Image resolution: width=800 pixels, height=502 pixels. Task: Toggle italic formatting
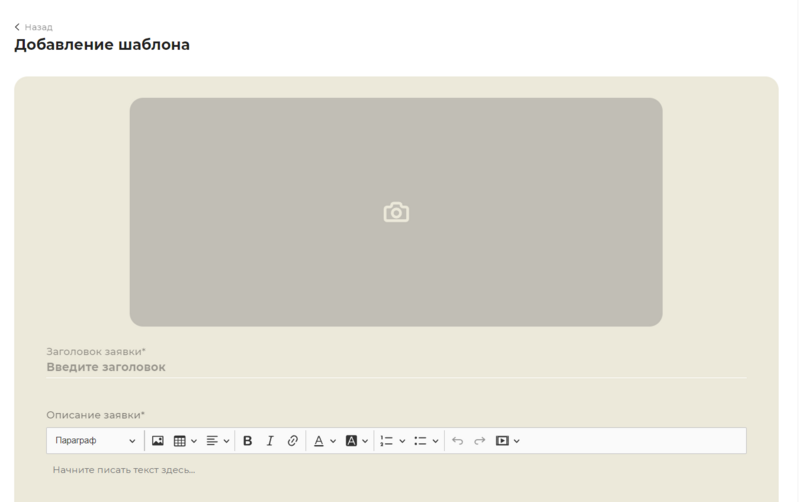coord(270,441)
